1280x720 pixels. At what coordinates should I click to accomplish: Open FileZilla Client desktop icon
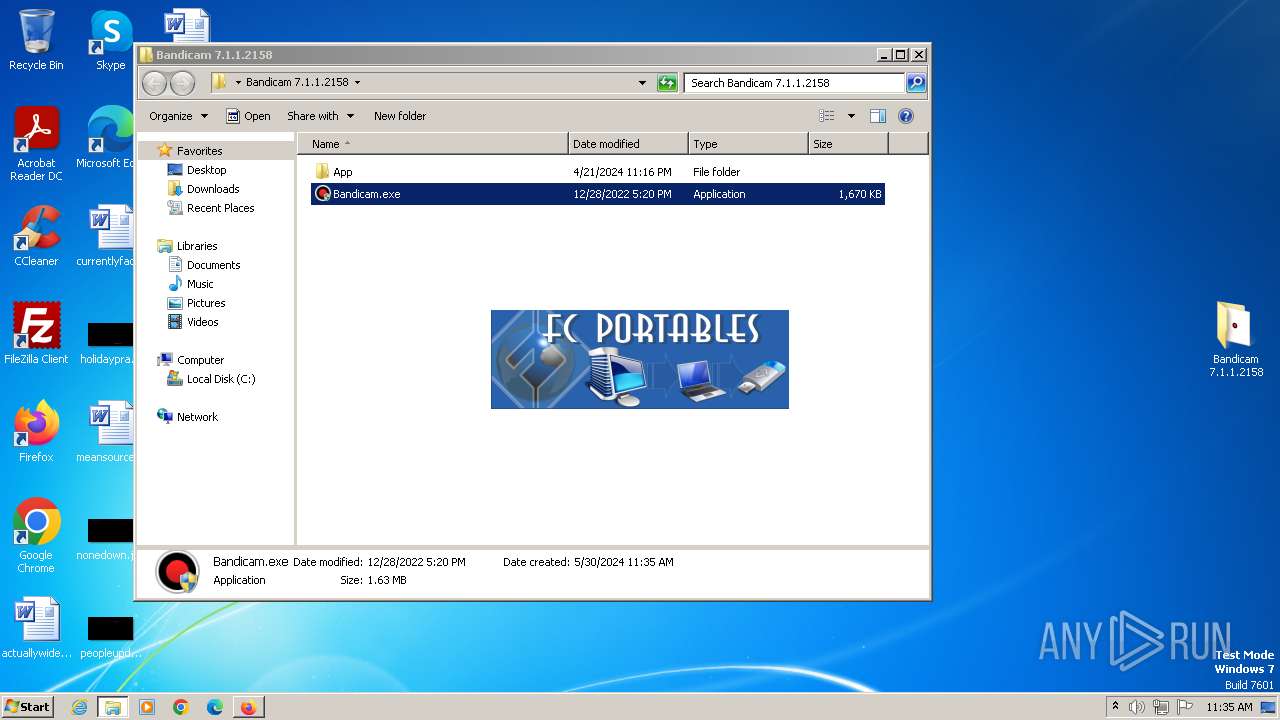coord(36,333)
